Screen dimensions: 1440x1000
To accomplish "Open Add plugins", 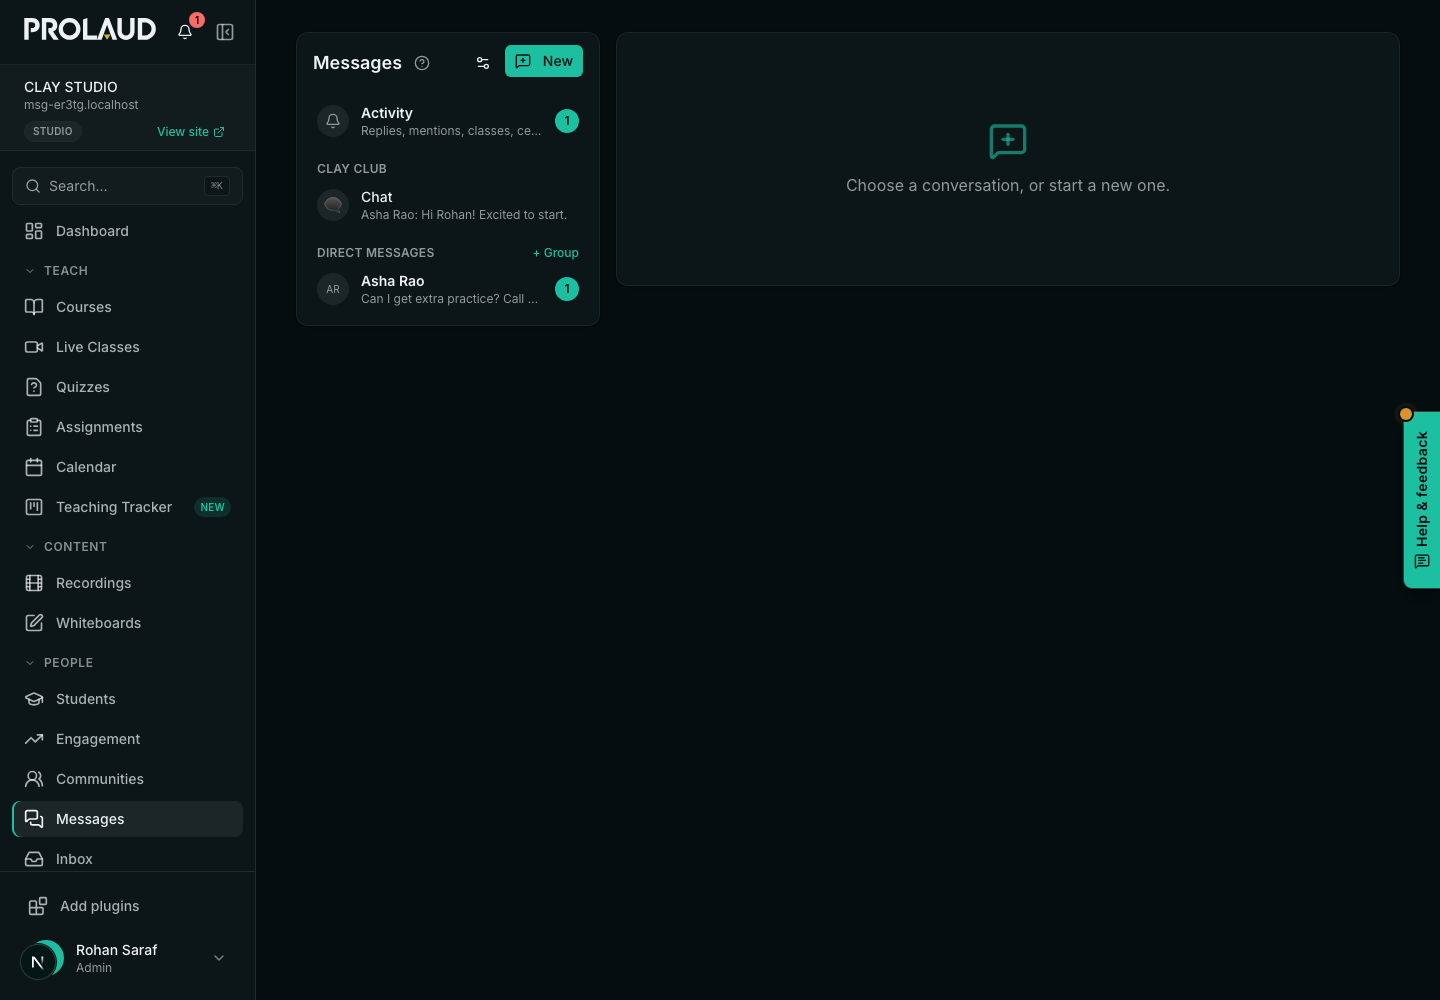I will 127,906.
